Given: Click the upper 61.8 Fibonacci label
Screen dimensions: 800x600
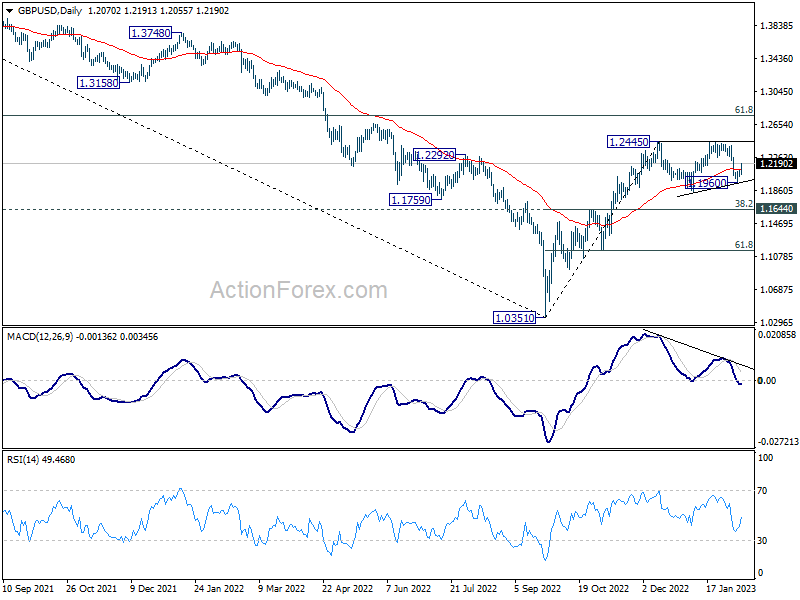Looking at the screenshot, I should click(x=743, y=110).
